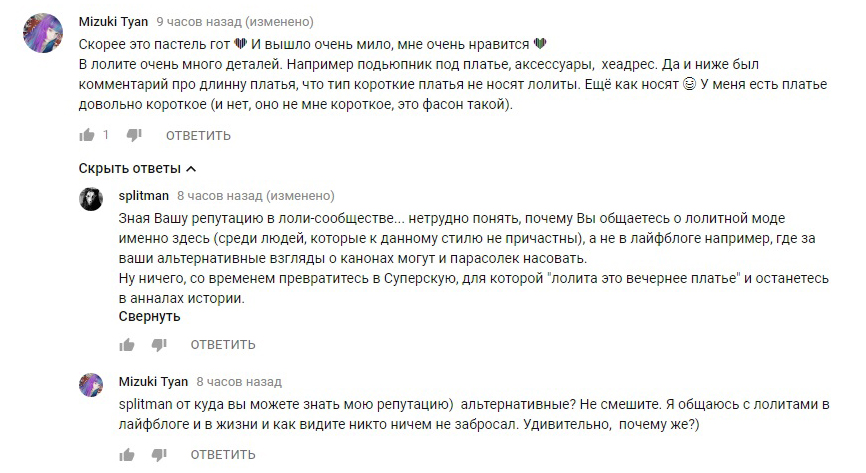Click the chevron next to Скрыть ответы

pyautogui.click(x=191, y=169)
